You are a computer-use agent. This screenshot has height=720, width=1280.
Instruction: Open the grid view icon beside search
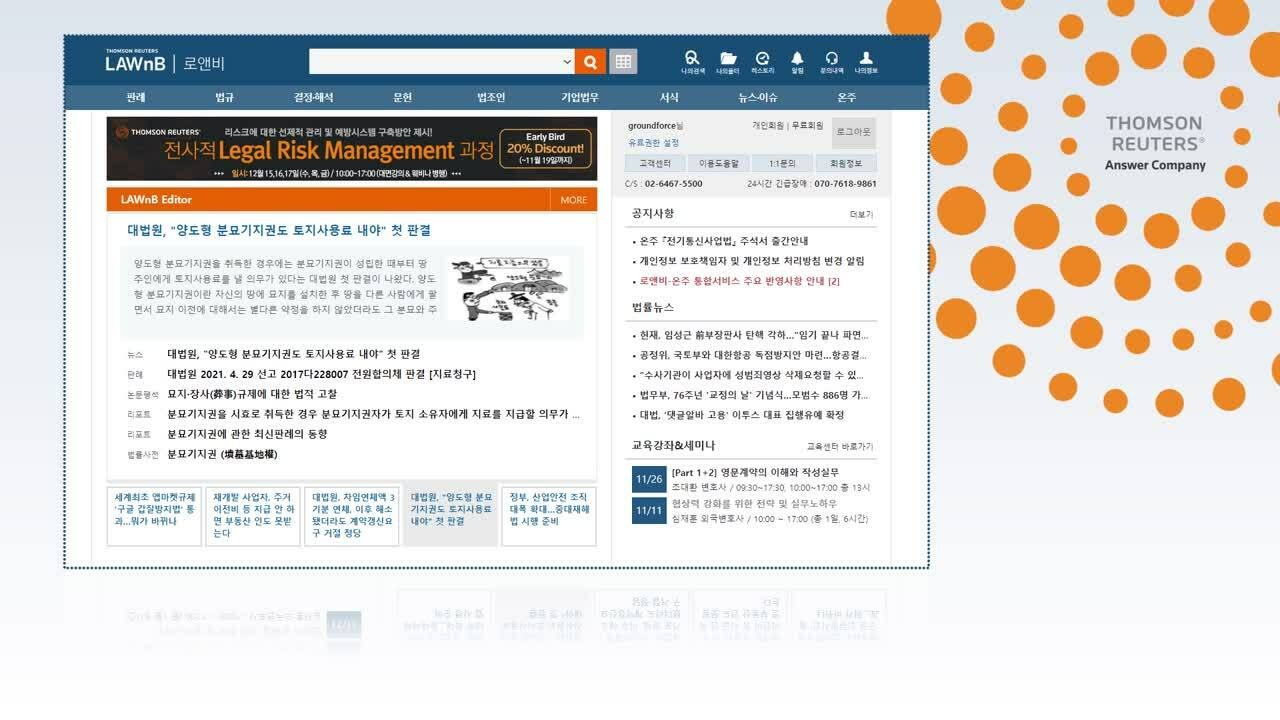pyautogui.click(x=623, y=62)
